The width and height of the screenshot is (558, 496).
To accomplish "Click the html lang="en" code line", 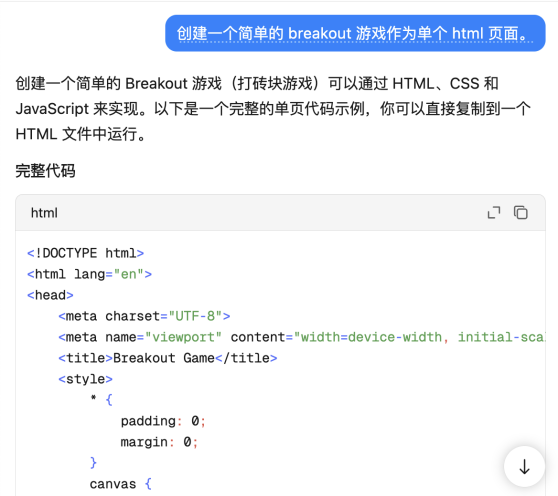I will click(x=89, y=274).
